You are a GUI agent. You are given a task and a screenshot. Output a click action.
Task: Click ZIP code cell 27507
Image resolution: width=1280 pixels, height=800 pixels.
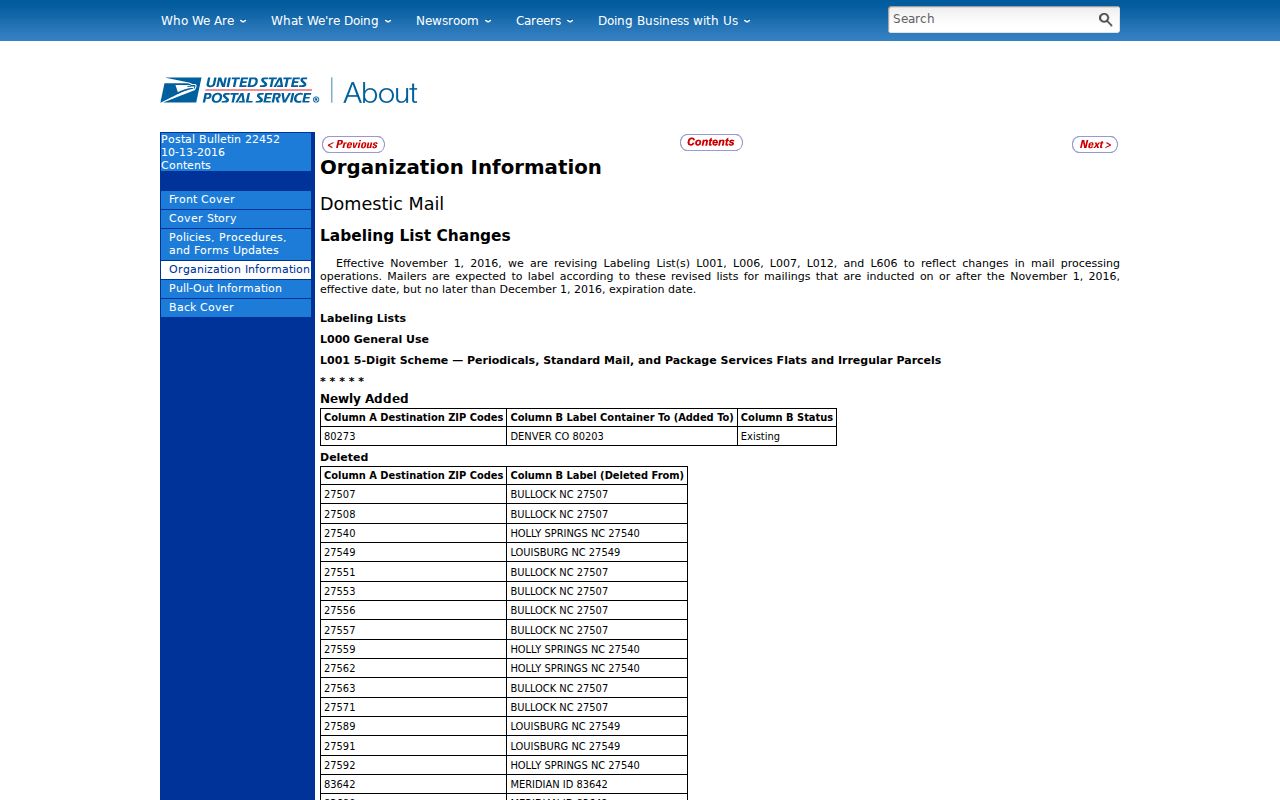click(413, 494)
